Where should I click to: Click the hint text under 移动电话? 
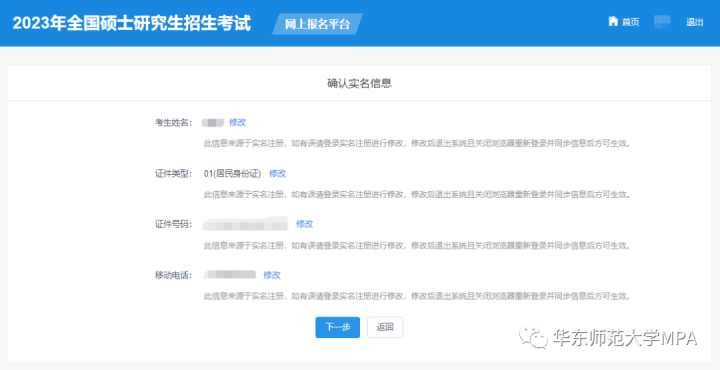(417, 296)
